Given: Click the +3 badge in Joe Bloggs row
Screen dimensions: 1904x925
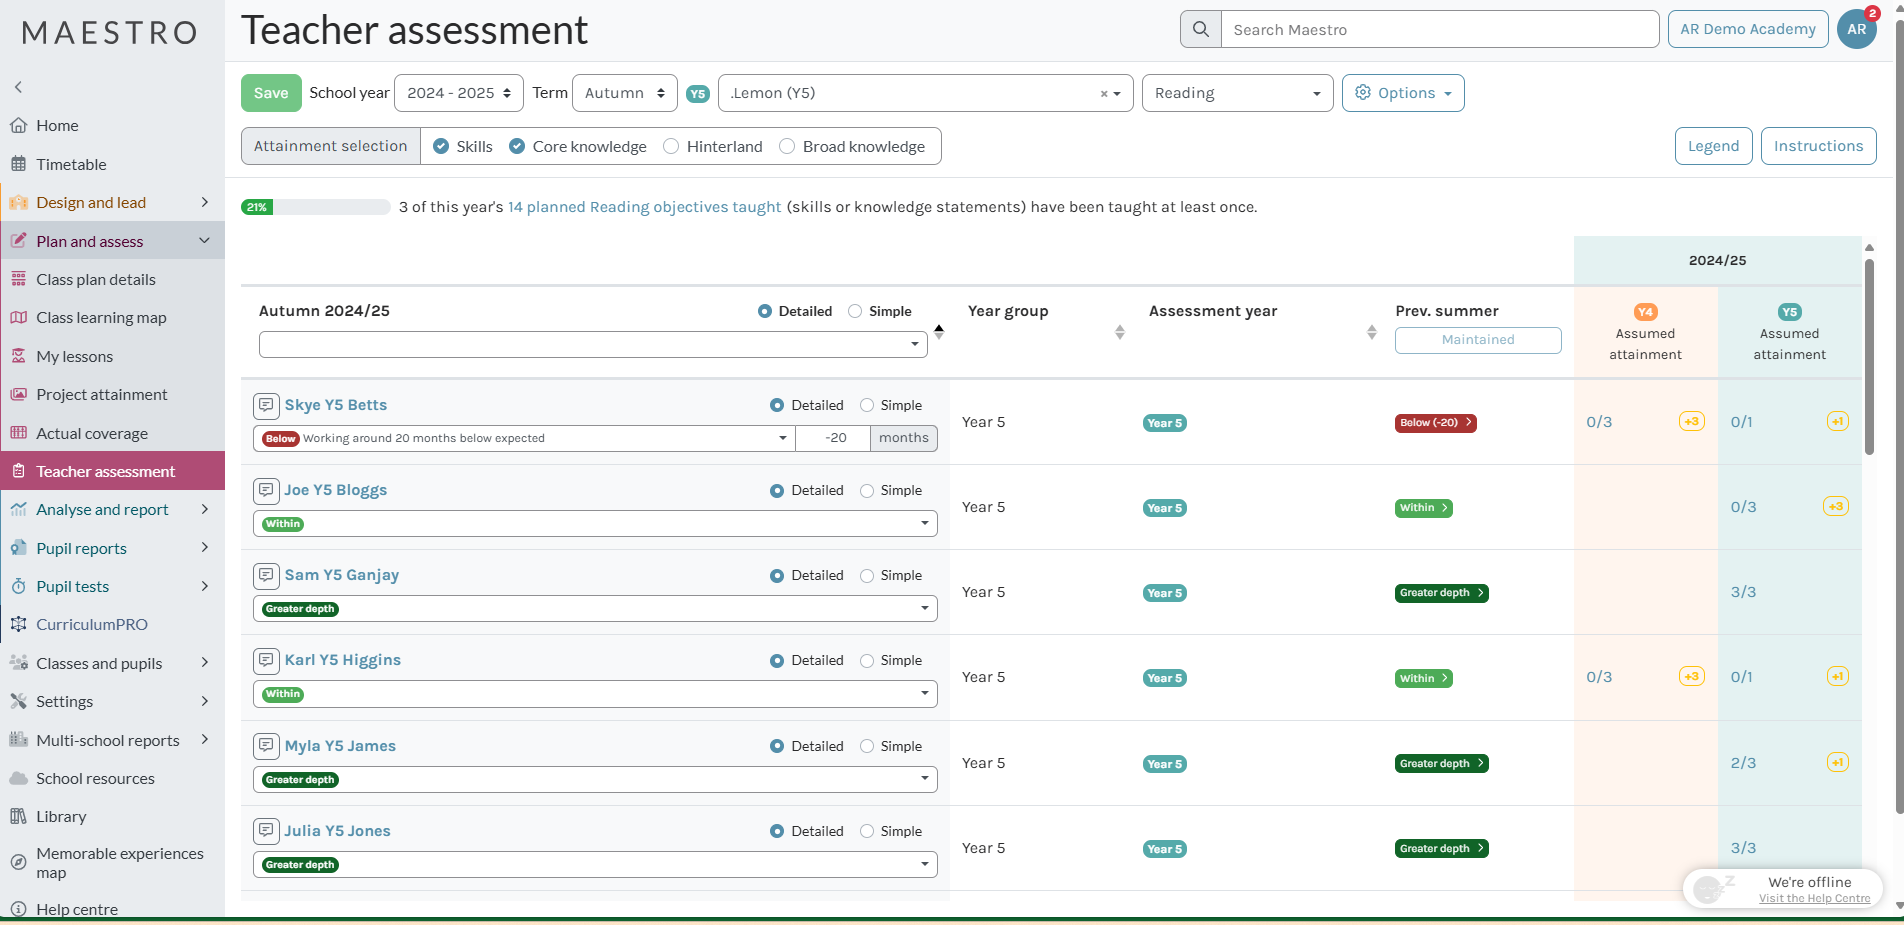Looking at the screenshot, I should click(1835, 507).
